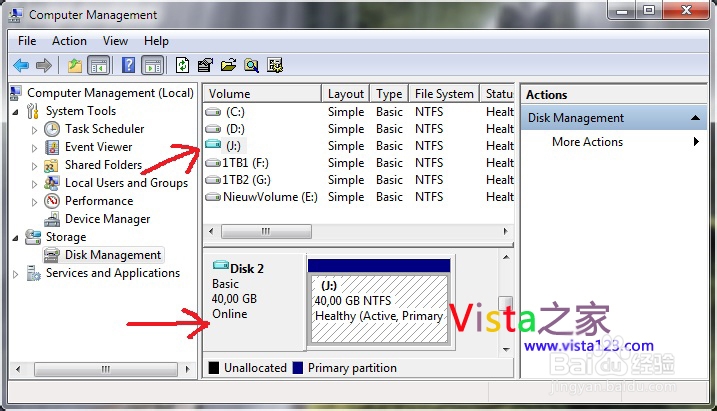The image size is (717, 411).
Task: Click the Performance gauge icon
Action: pyautogui.click(x=52, y=201)
